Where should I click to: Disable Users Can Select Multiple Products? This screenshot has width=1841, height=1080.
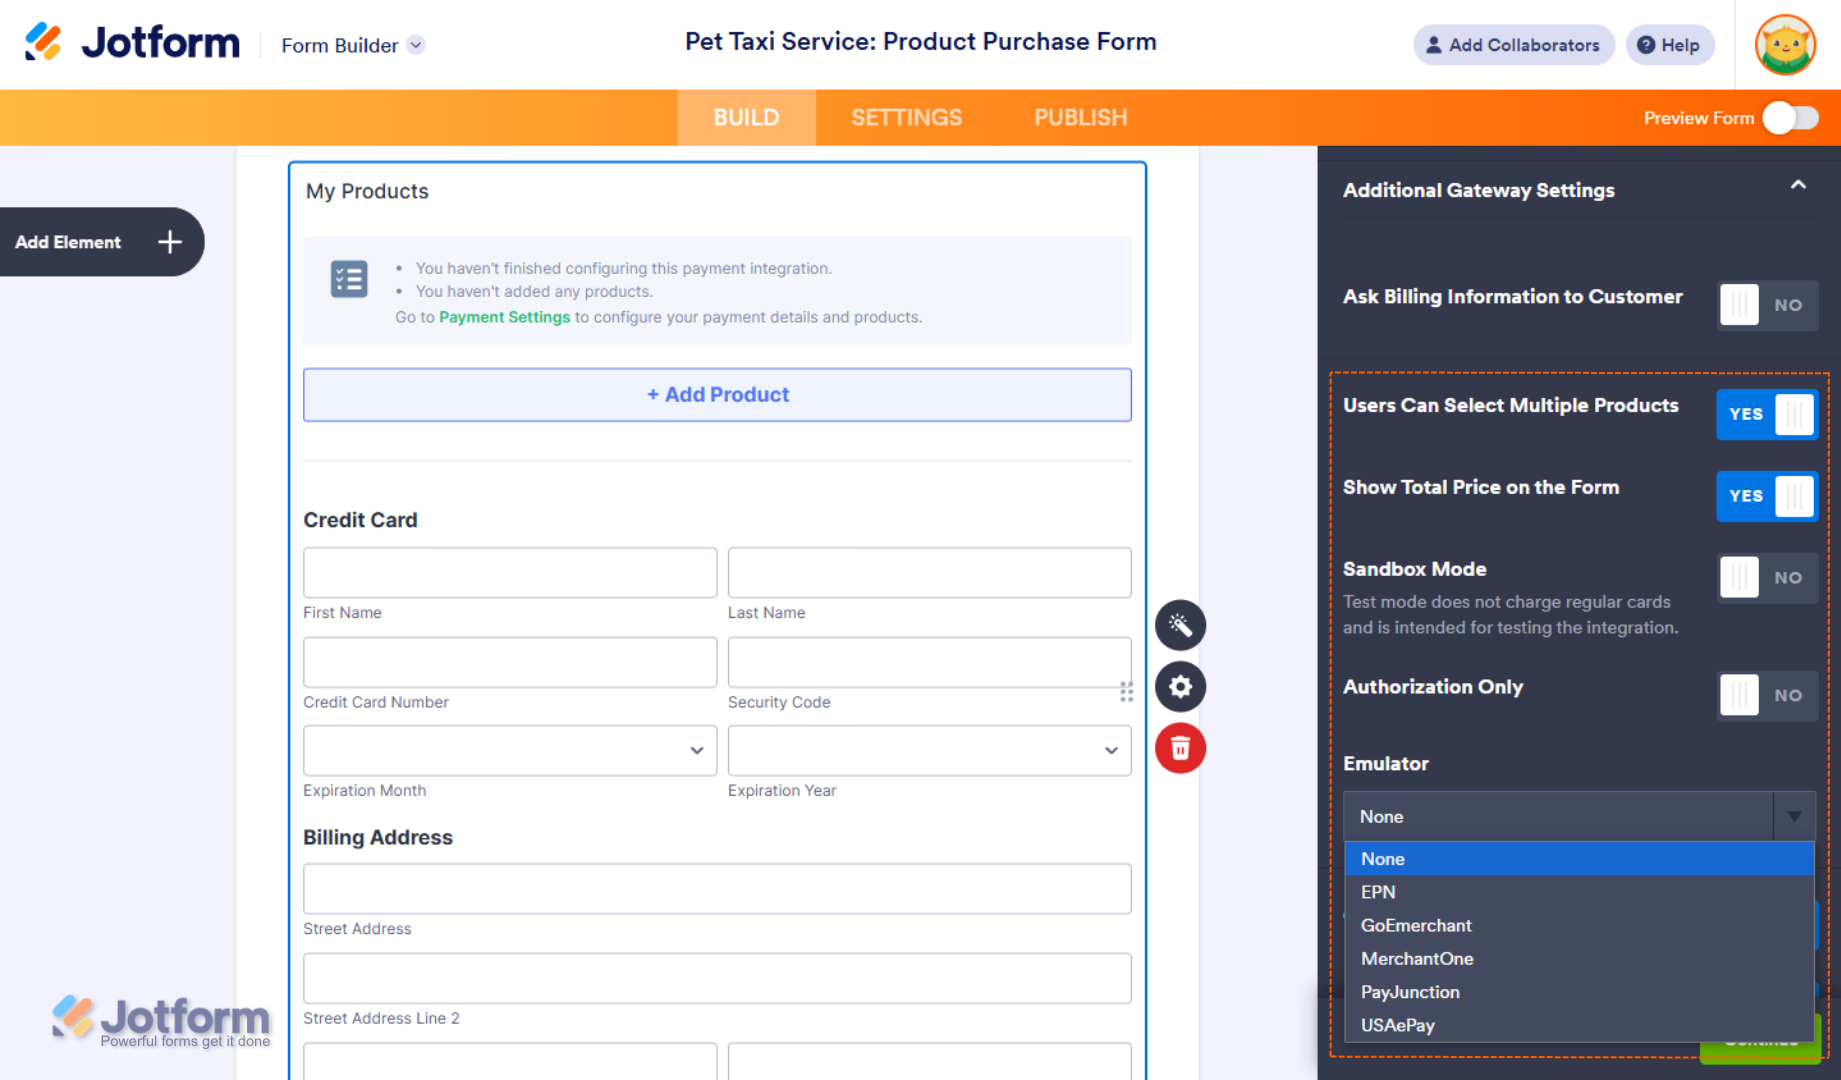coord(1766,414)
